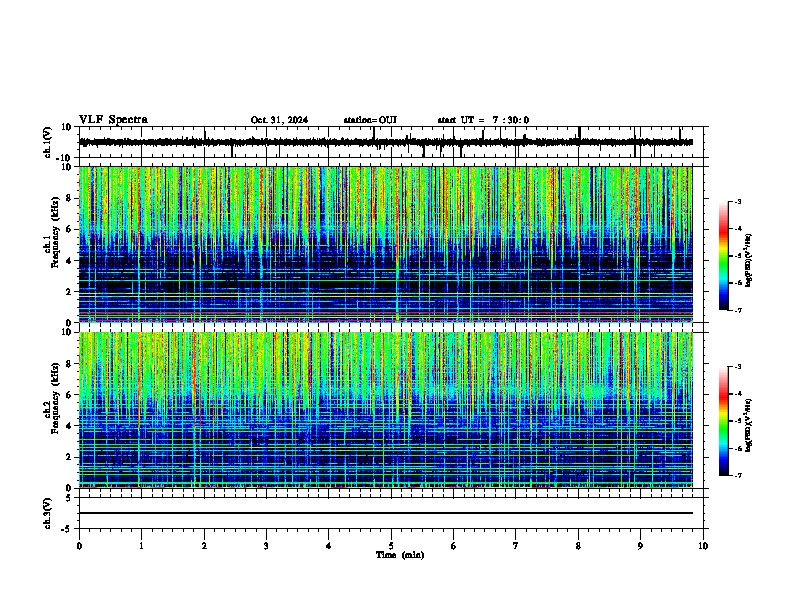Click the "ch.3(V)" axis label
Screen dimensions: 792x612
coord(48,513)
